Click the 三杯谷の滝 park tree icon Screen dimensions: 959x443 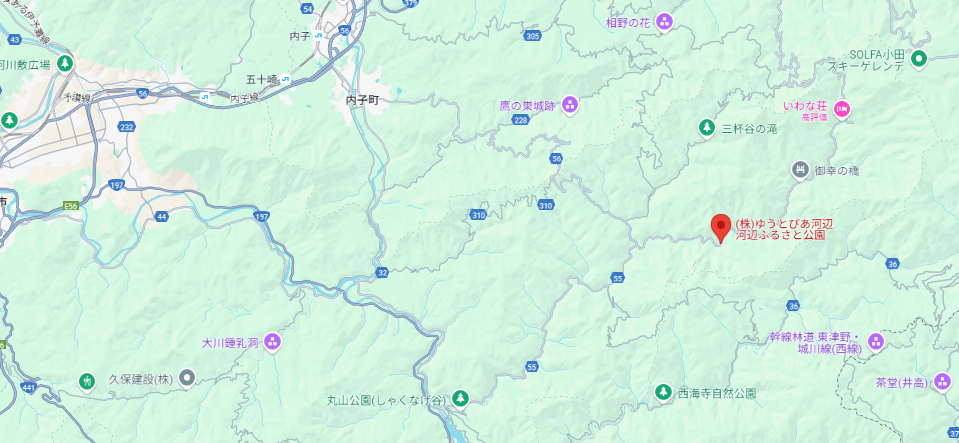pos(707,128)
